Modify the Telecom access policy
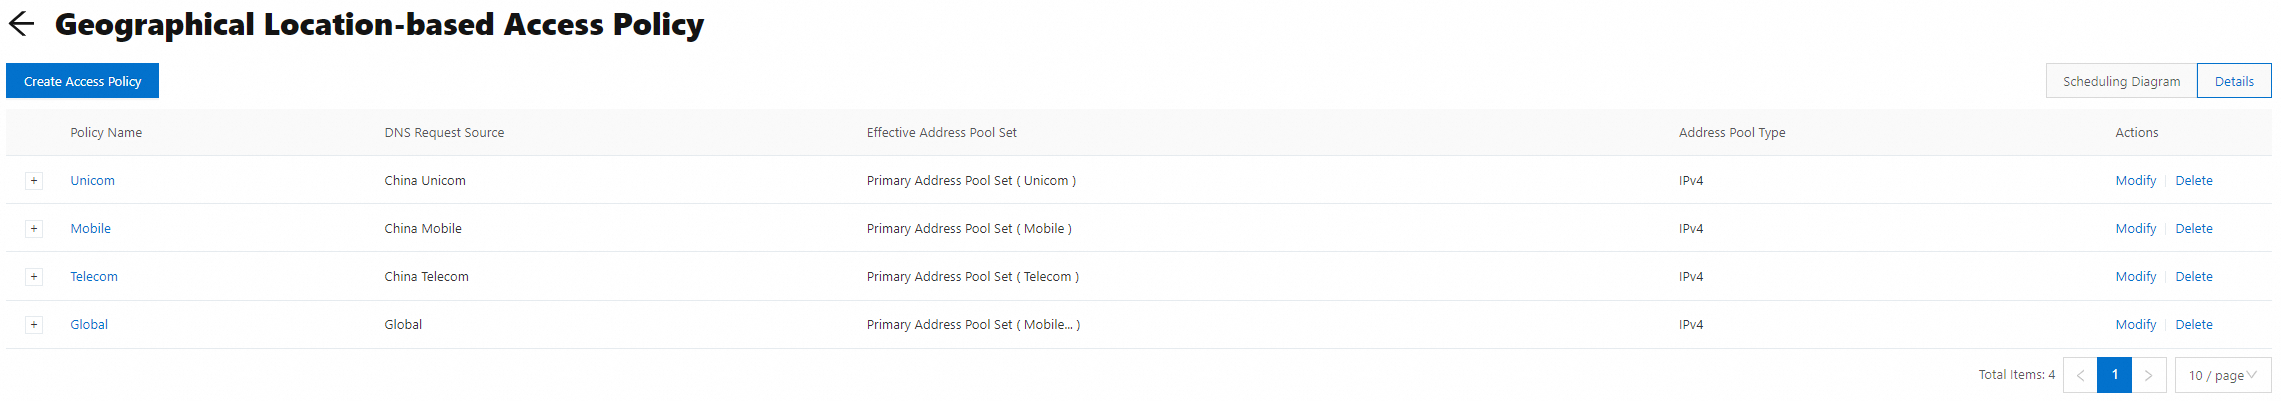The width and height of the screenshot is (2281, 401). [2135, 277]
